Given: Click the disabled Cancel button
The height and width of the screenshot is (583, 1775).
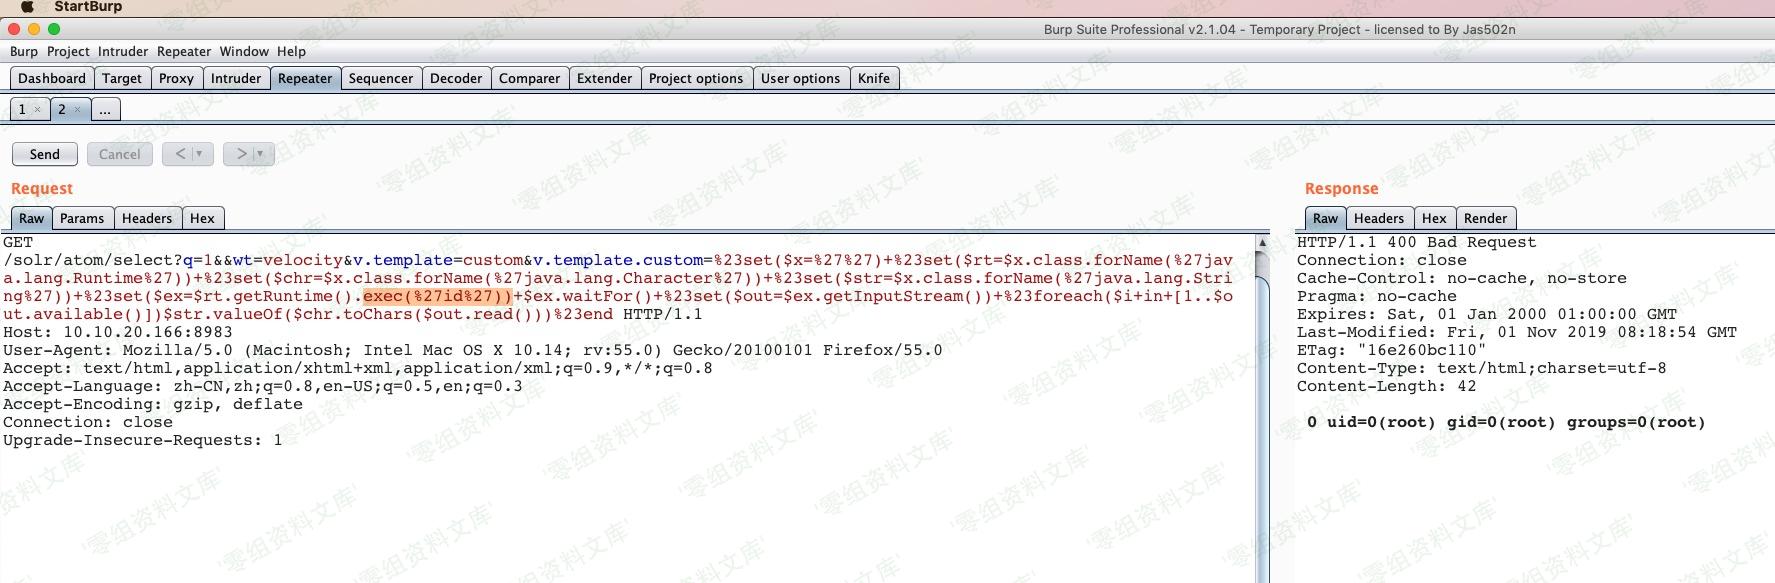Looking at the screenshot, I should (120, 154).
